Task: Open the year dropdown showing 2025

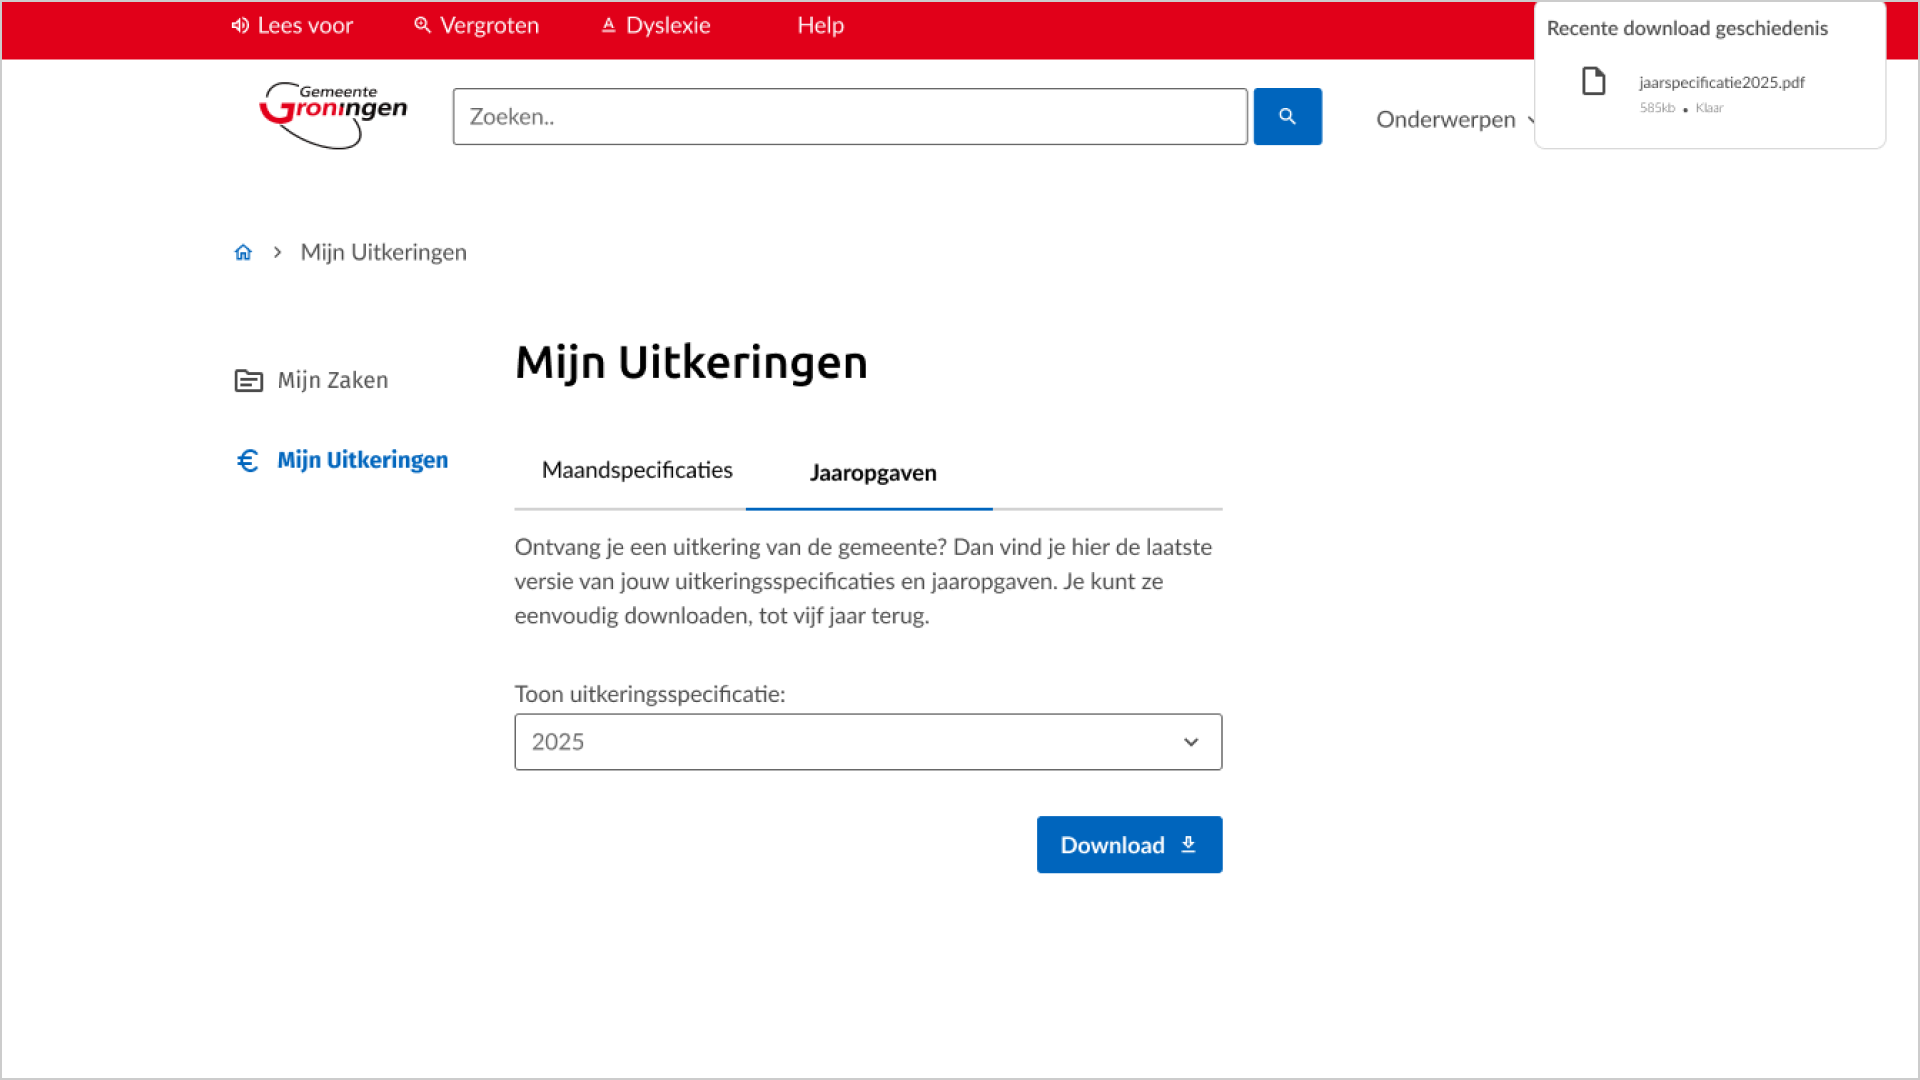Action: point(868,742)
